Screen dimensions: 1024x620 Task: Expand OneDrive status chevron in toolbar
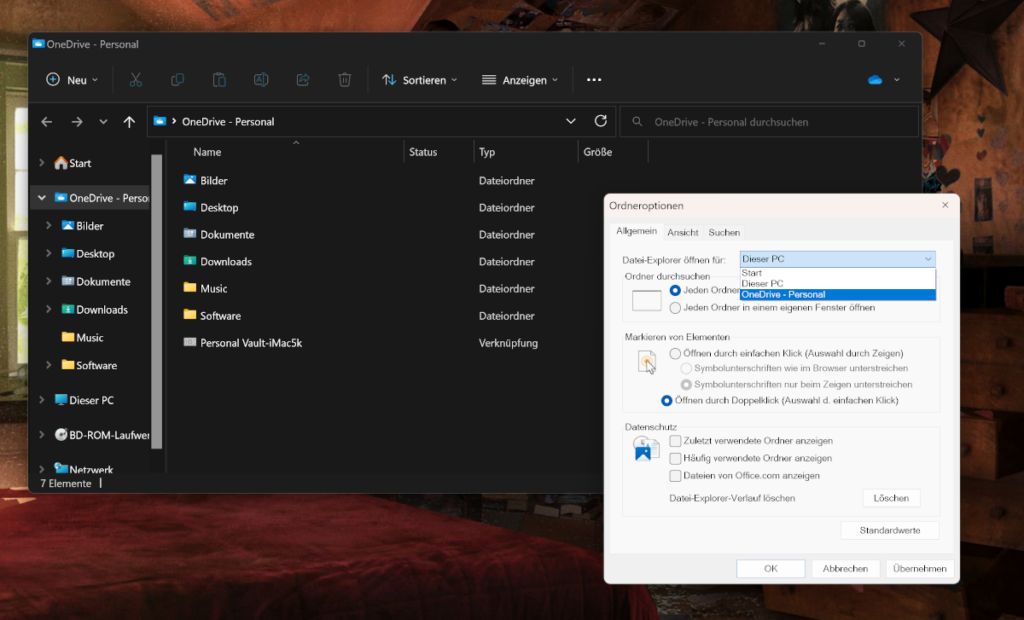click(x=897, y=80)
